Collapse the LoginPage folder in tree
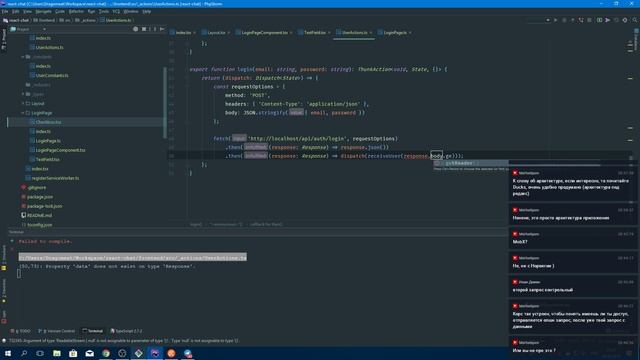Screen dimensions: 640x360 point(23,113)
